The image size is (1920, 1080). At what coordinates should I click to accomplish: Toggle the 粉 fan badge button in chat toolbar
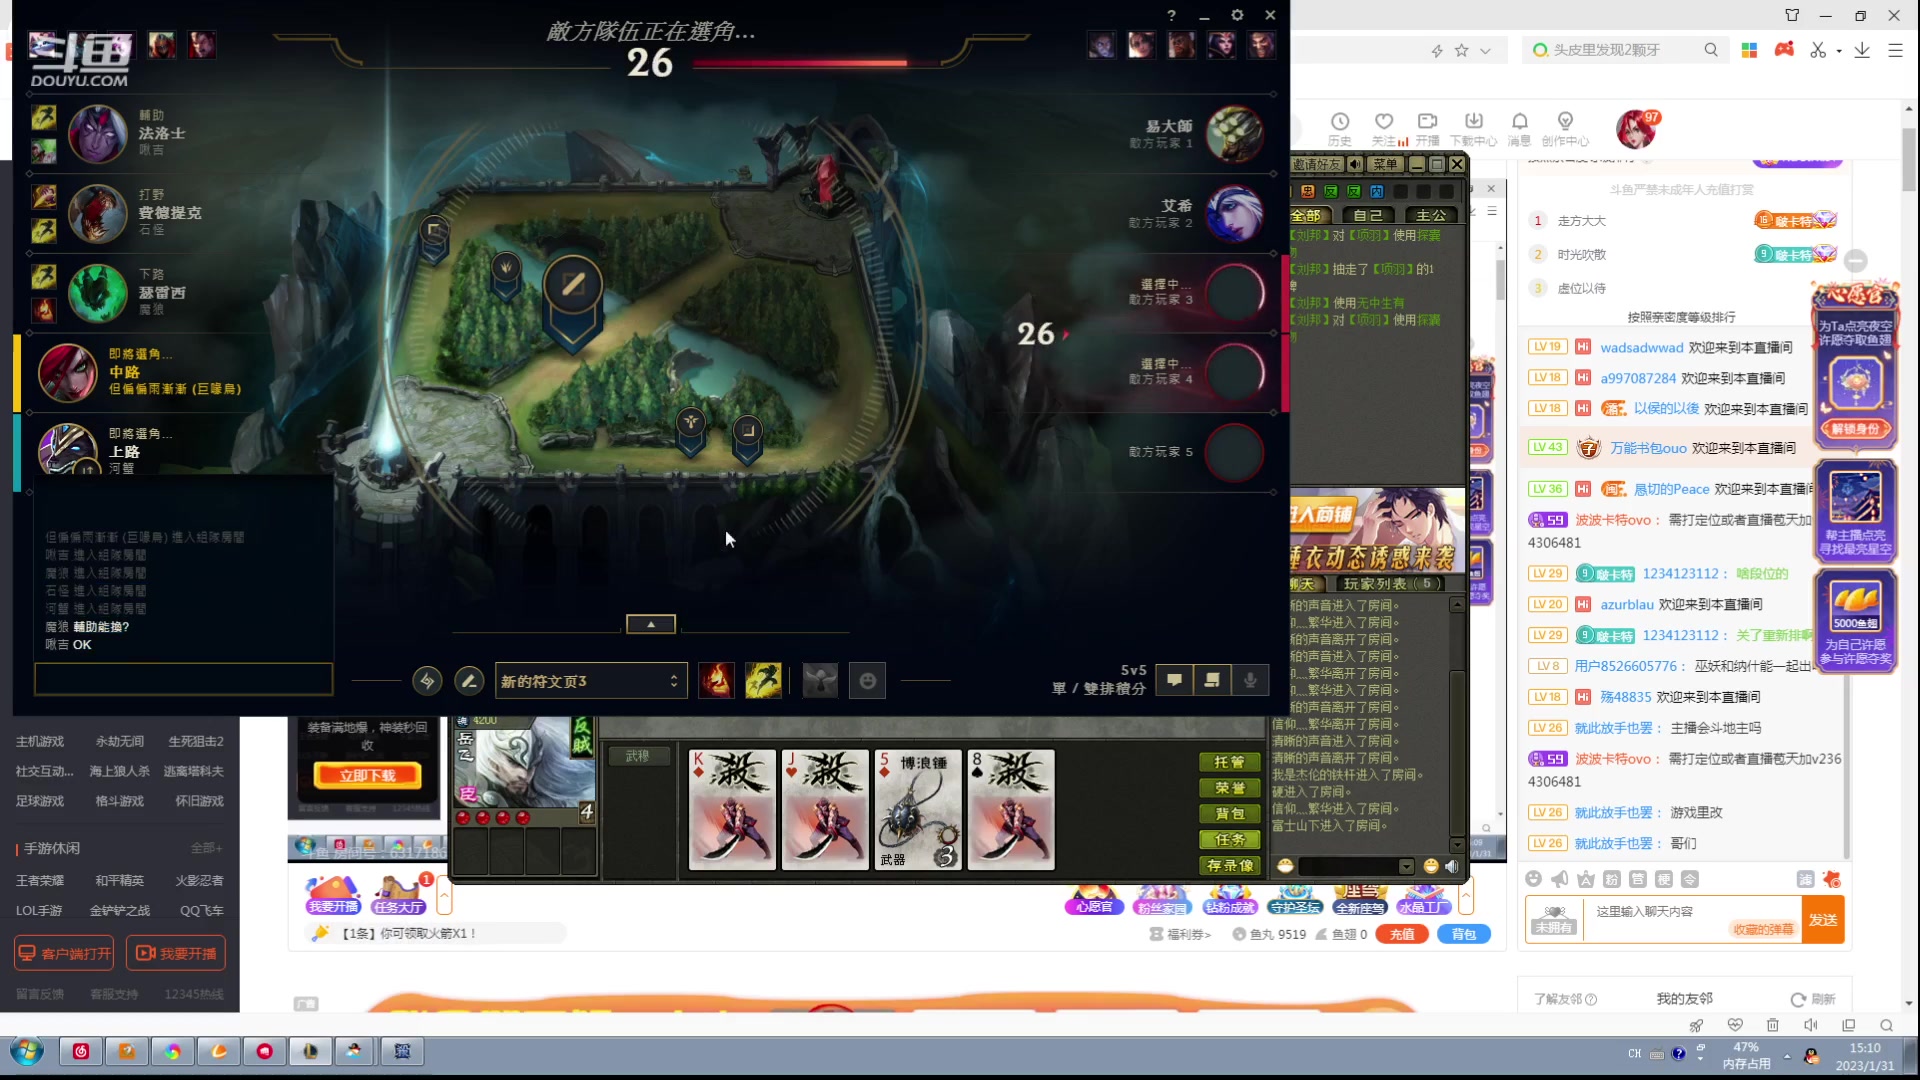[x=1612, y=879]
